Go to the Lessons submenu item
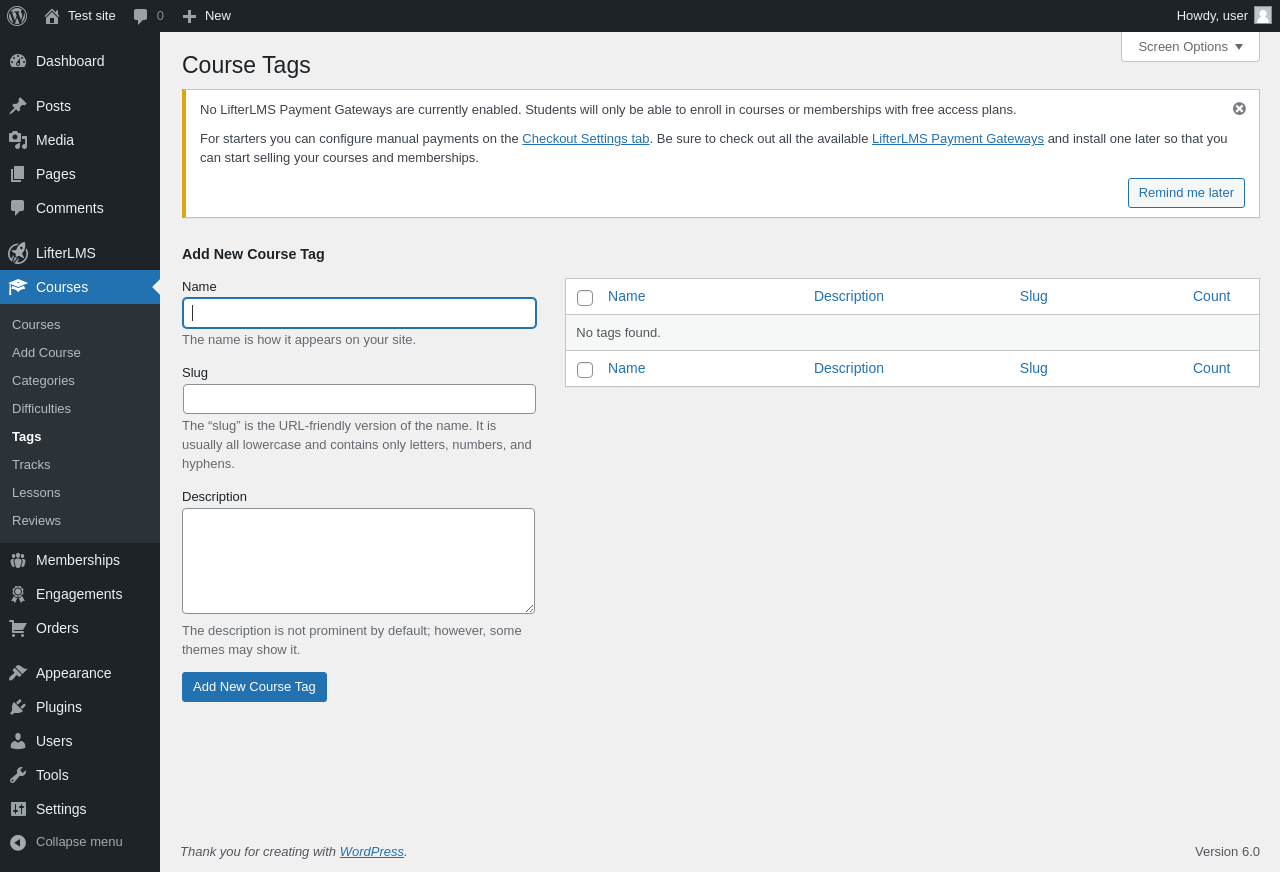 (36, 493)
